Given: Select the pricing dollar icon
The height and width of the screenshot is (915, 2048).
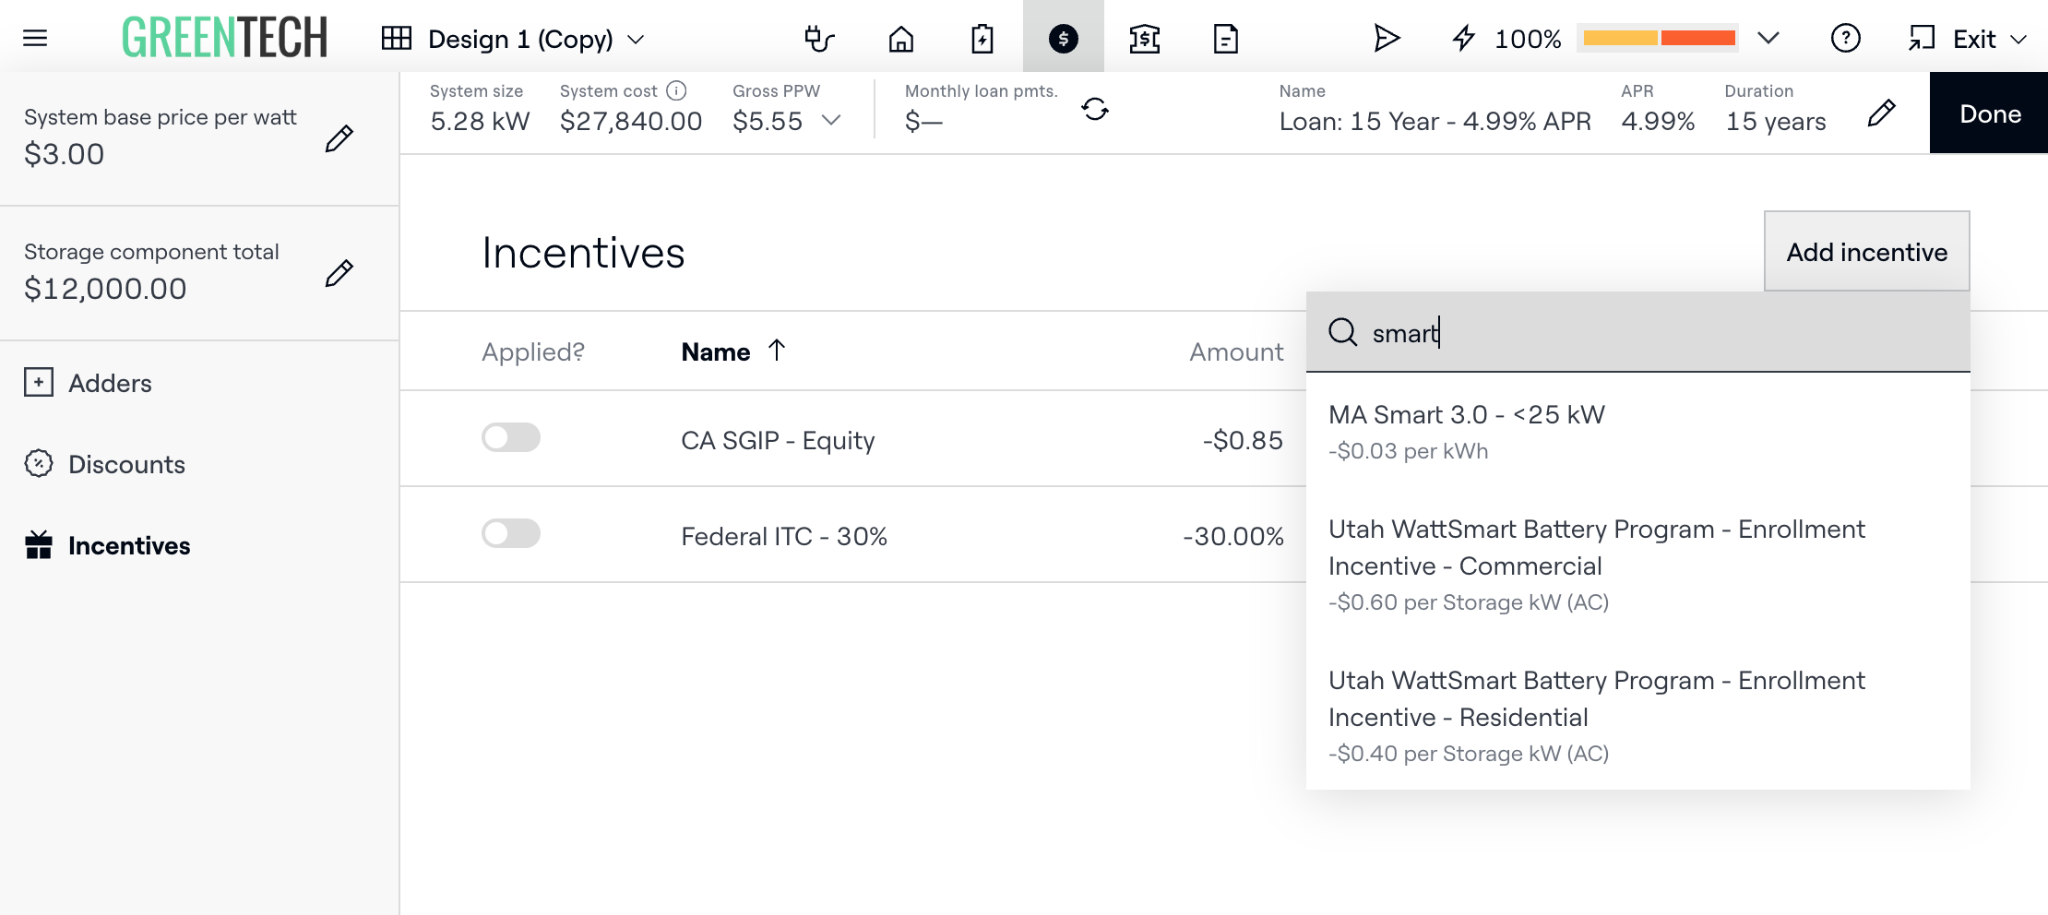Looking at the screenshot, I should click(x=1063, y=38).
